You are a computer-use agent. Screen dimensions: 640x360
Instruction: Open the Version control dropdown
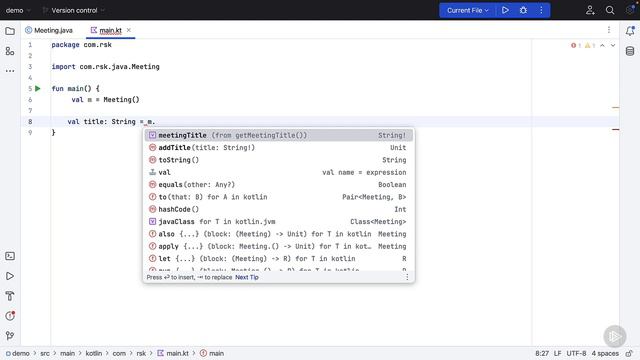pos(73,10)
